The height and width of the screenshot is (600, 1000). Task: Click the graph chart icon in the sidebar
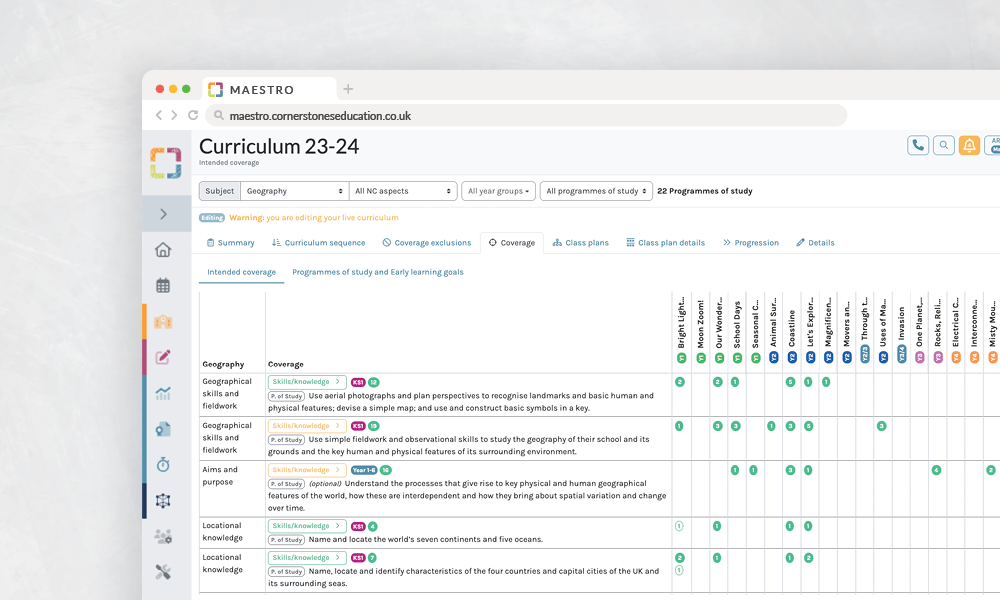[163, 393]
